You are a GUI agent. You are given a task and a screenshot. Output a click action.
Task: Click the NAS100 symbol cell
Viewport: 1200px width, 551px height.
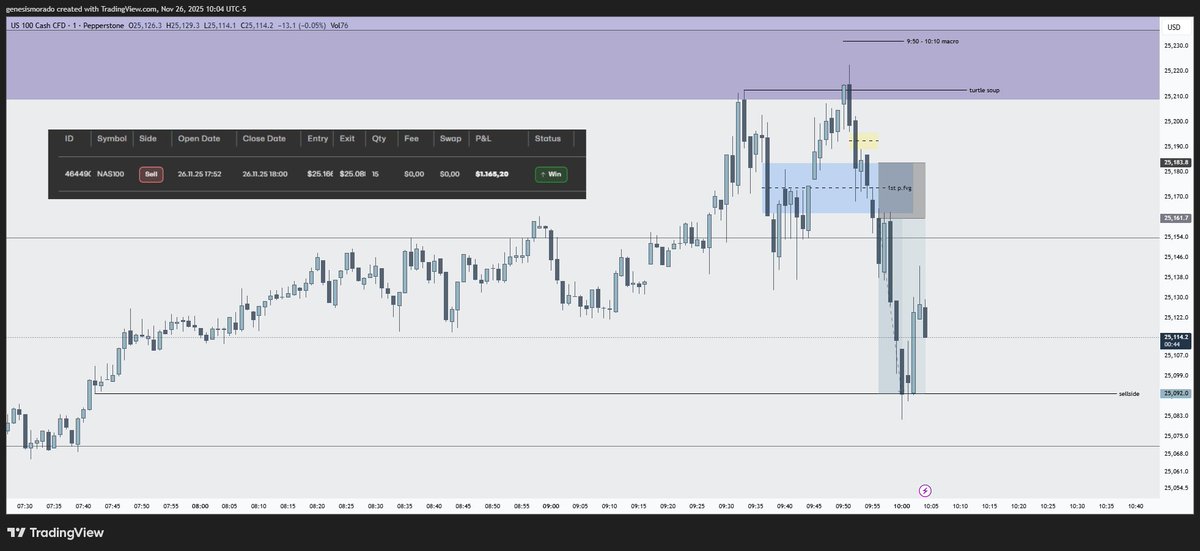111,174
